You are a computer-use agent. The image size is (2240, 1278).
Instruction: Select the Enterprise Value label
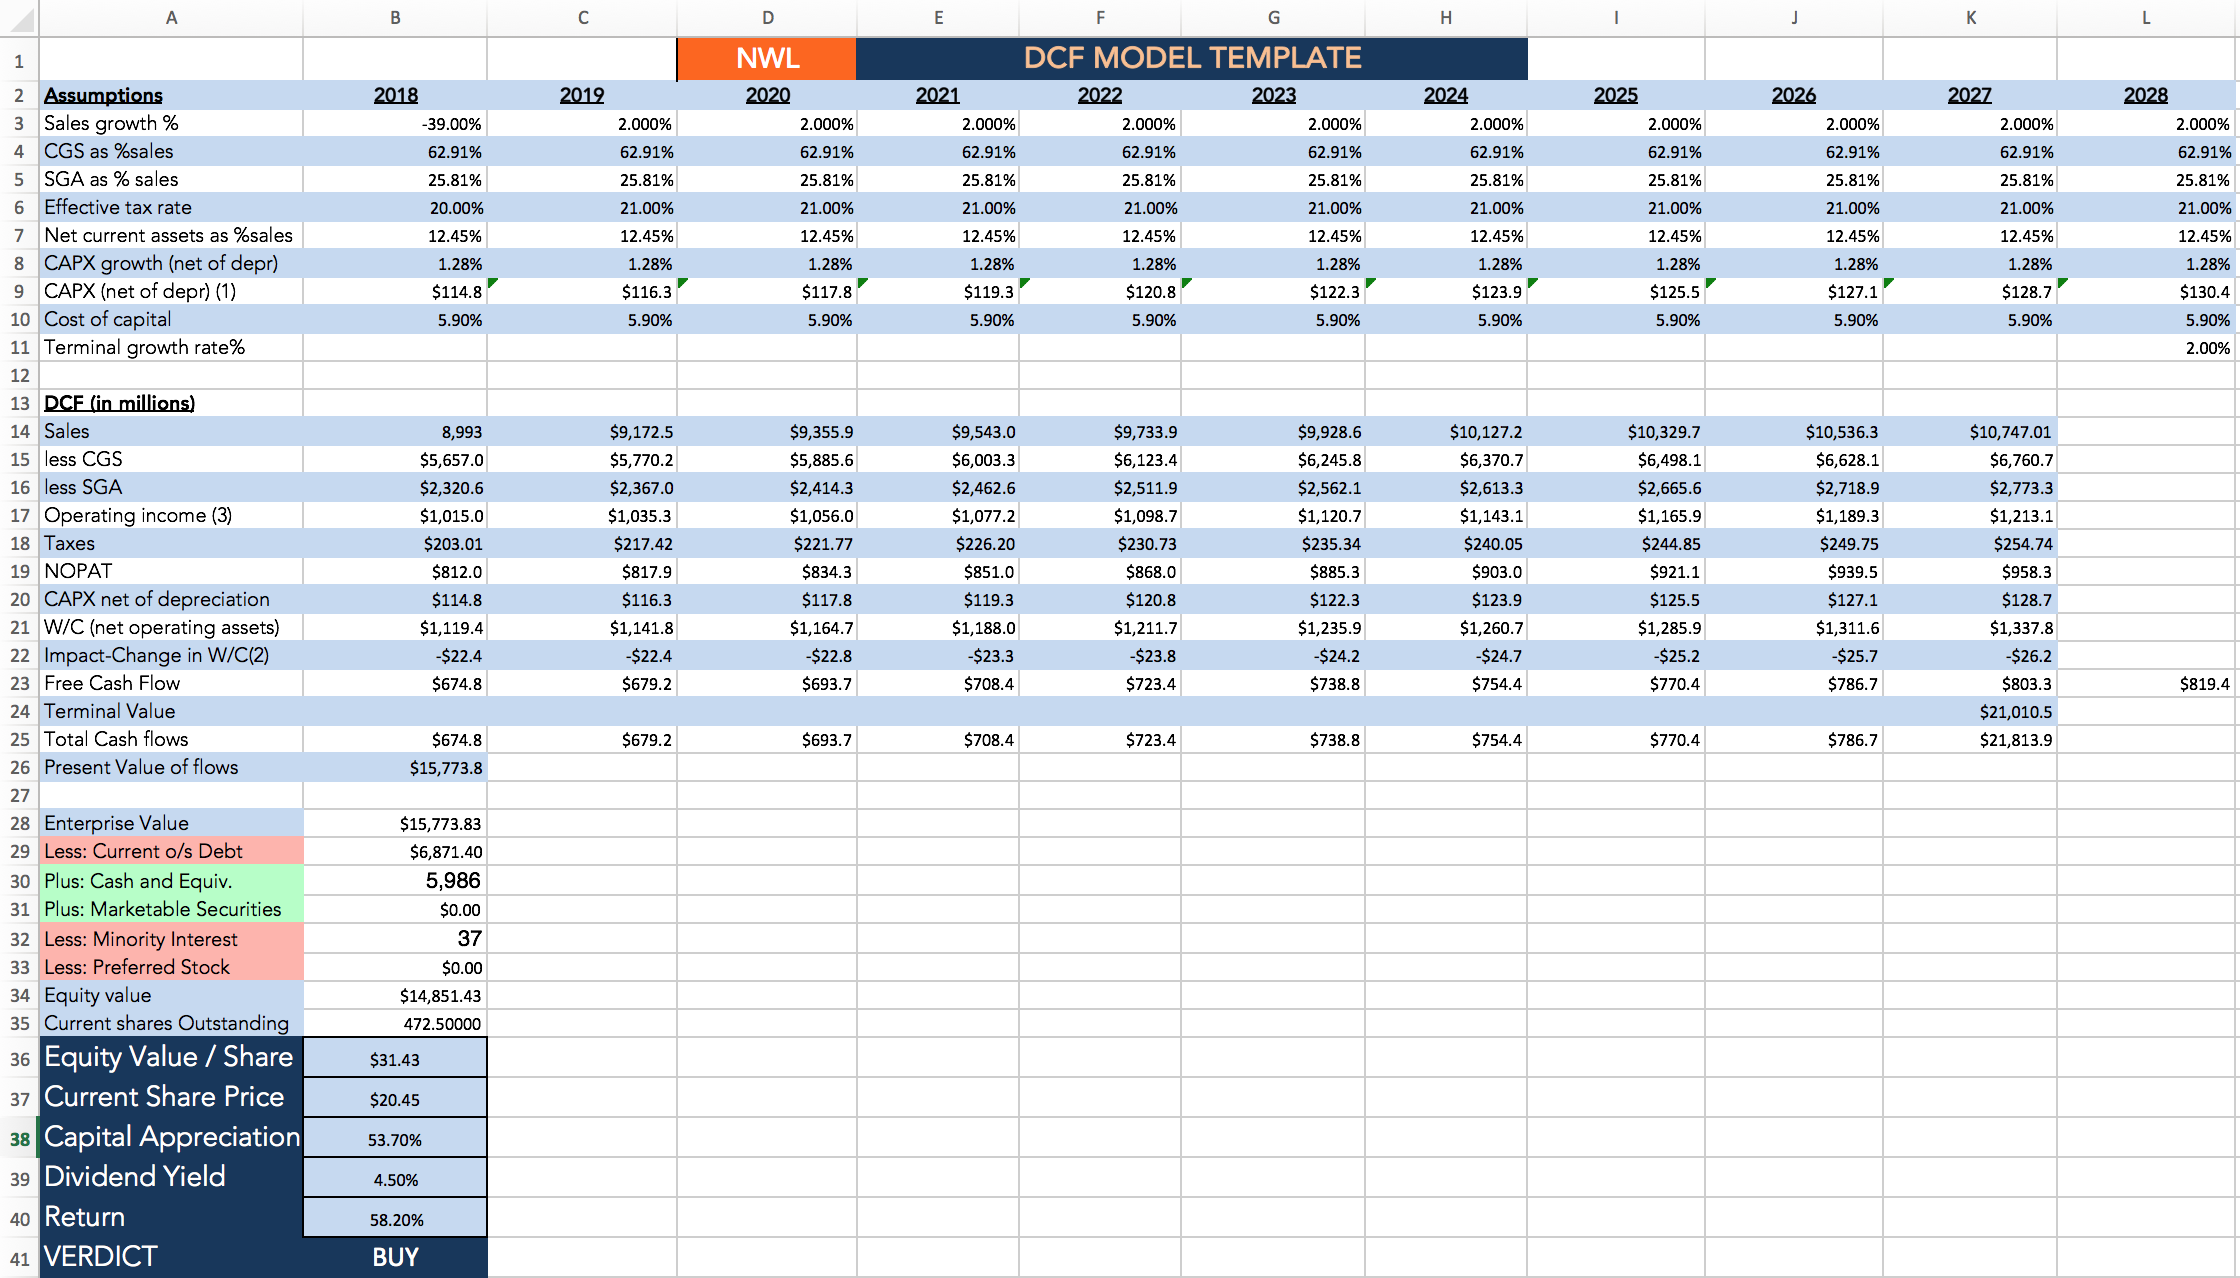[171, 823]
